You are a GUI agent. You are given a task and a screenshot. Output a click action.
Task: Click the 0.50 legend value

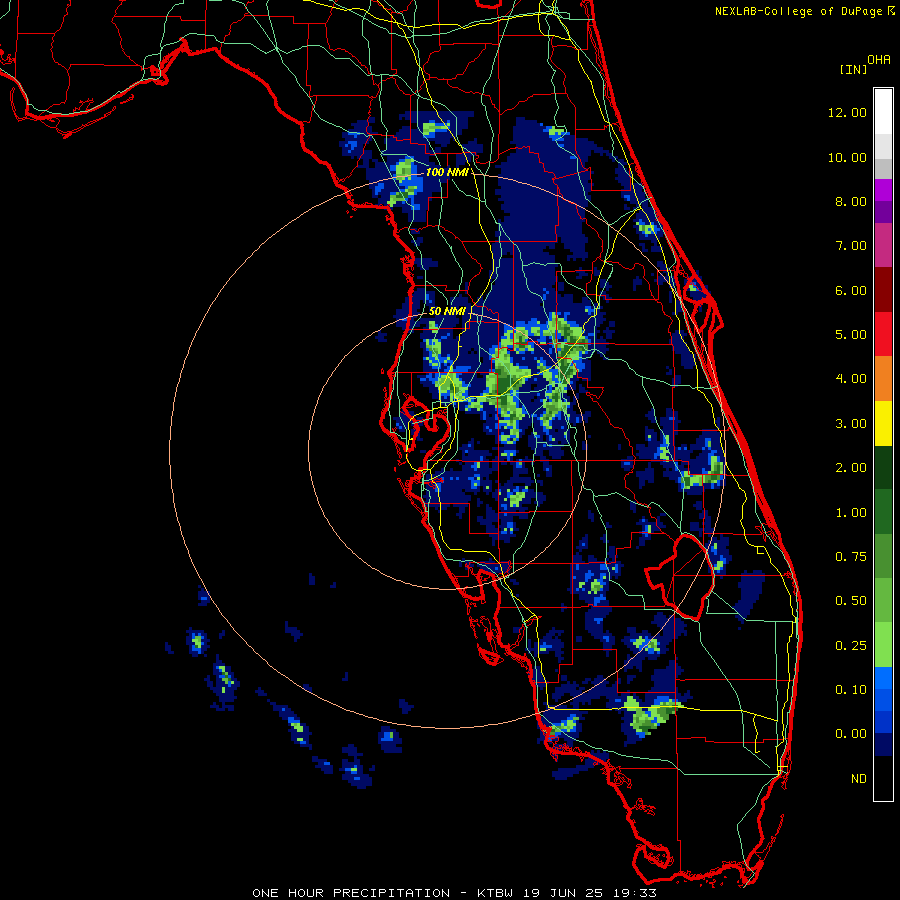click(x=851, y=601)
